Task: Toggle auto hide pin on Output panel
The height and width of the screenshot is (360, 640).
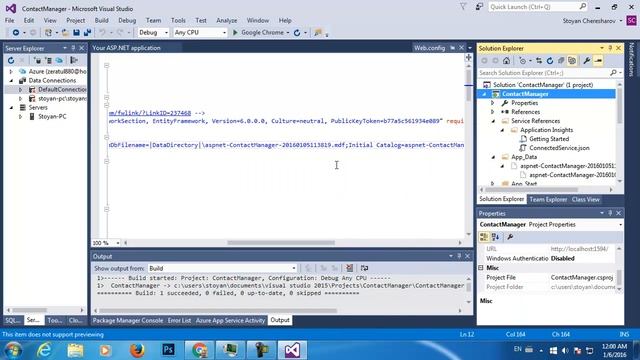Action: [x=459, y=256]
